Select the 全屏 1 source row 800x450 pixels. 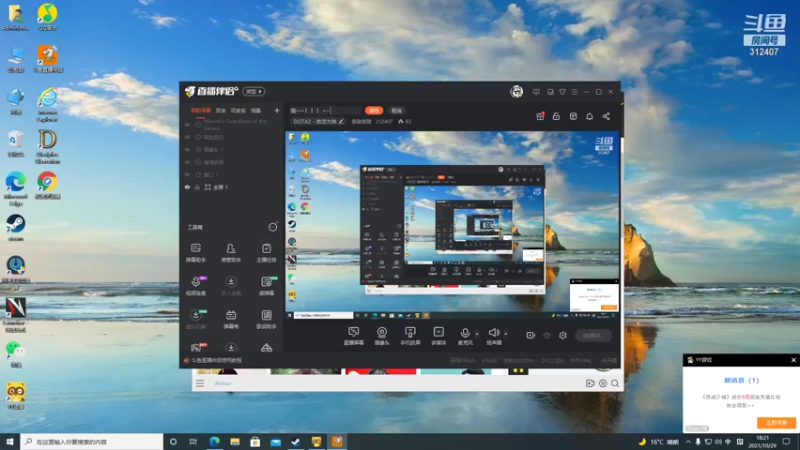[x=233, y=187]
